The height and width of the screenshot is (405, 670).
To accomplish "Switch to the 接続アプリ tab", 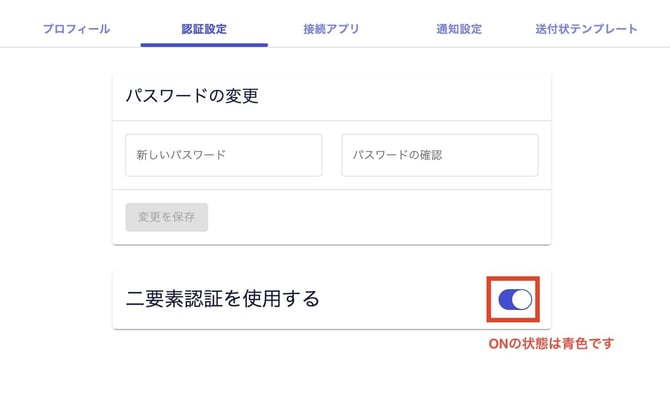I will [x=332, y=29].
